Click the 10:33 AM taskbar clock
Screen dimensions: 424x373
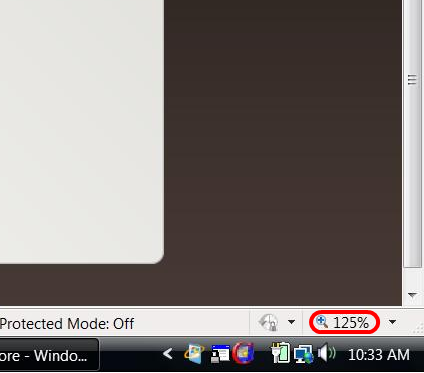379,355
